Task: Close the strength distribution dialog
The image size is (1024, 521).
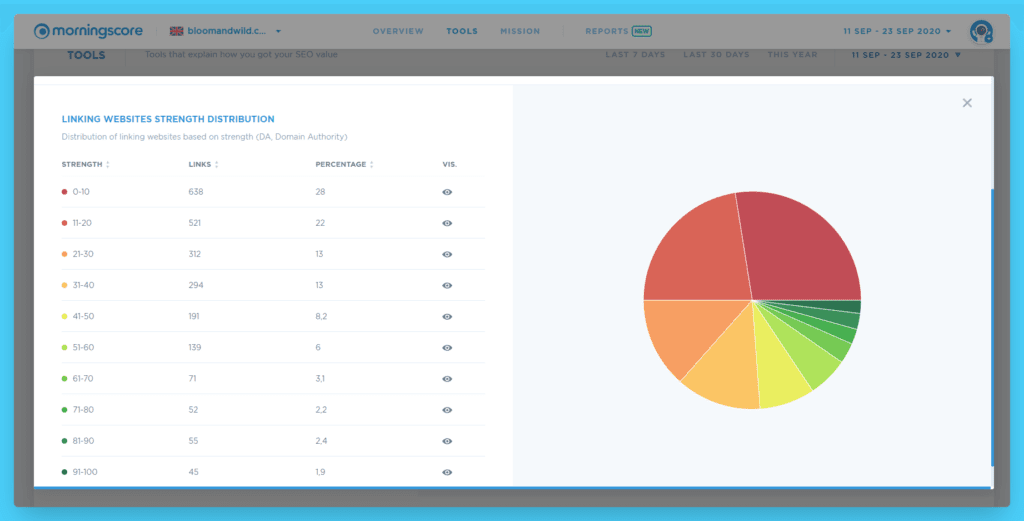Action: pos(967,103)
